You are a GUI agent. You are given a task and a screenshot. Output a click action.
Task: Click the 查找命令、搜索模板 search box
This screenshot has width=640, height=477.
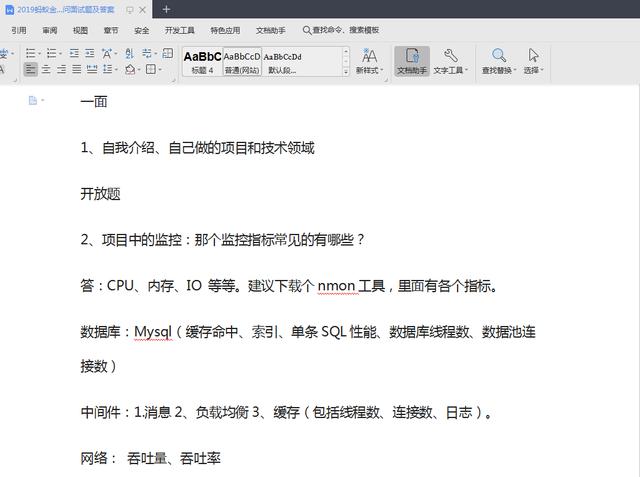341,30
